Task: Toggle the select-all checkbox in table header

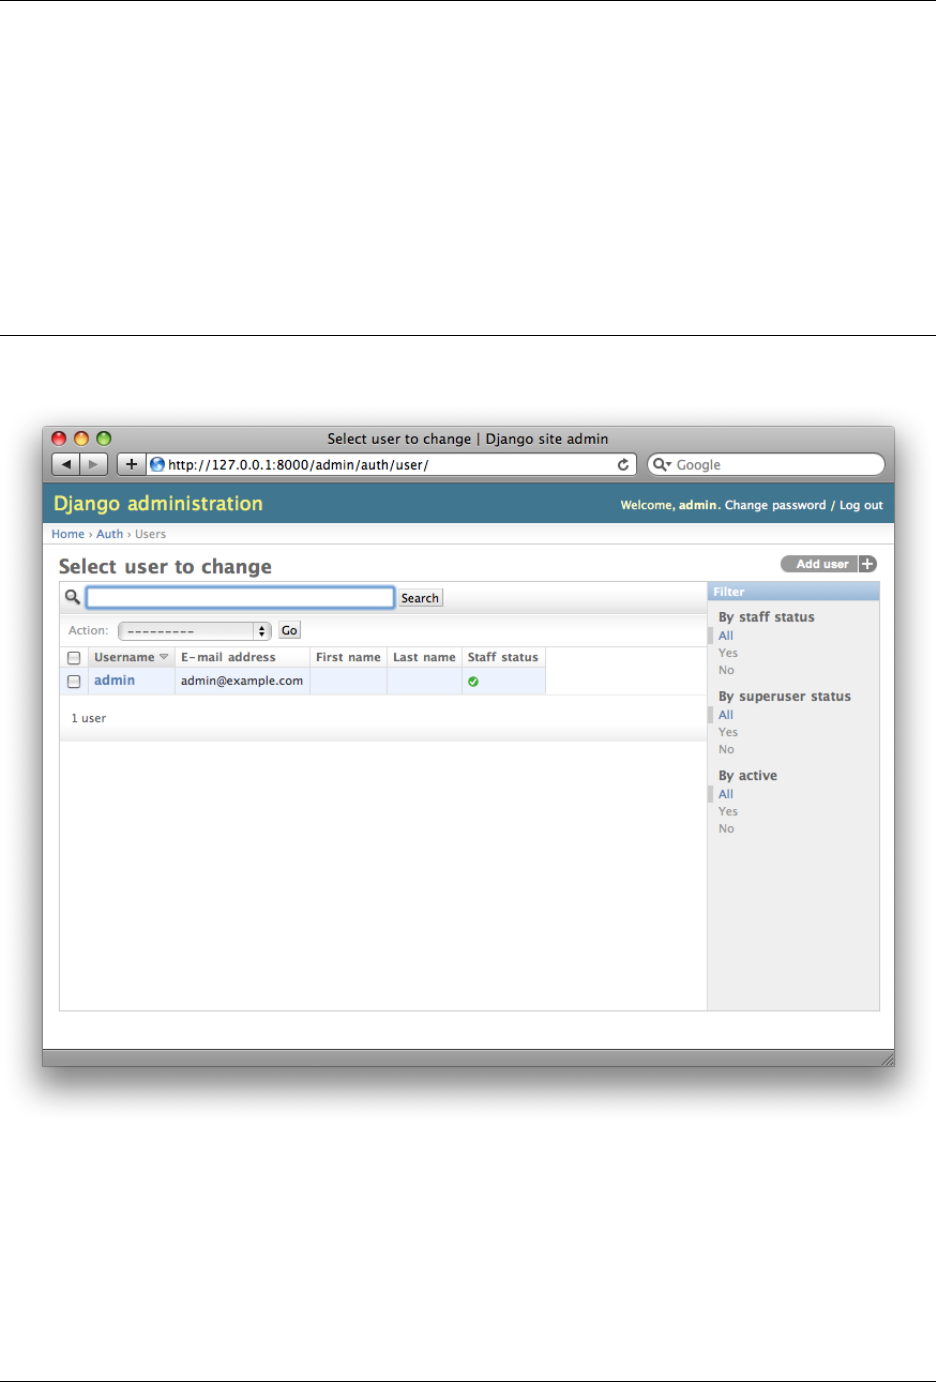Action: click(x=73, y=658)
